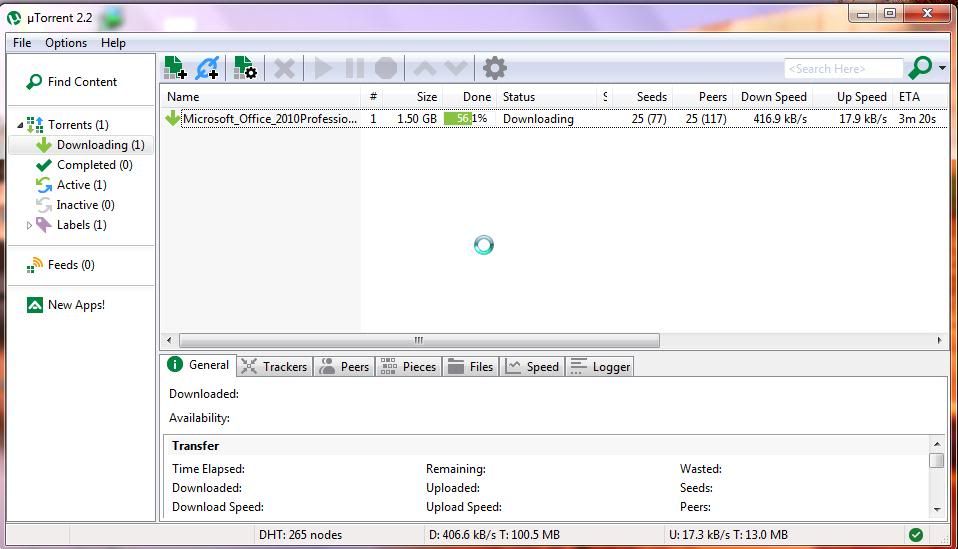Screen dimensions: 958x549
Task: Switch to the Trackers tab
Action: tap(275, 367)
